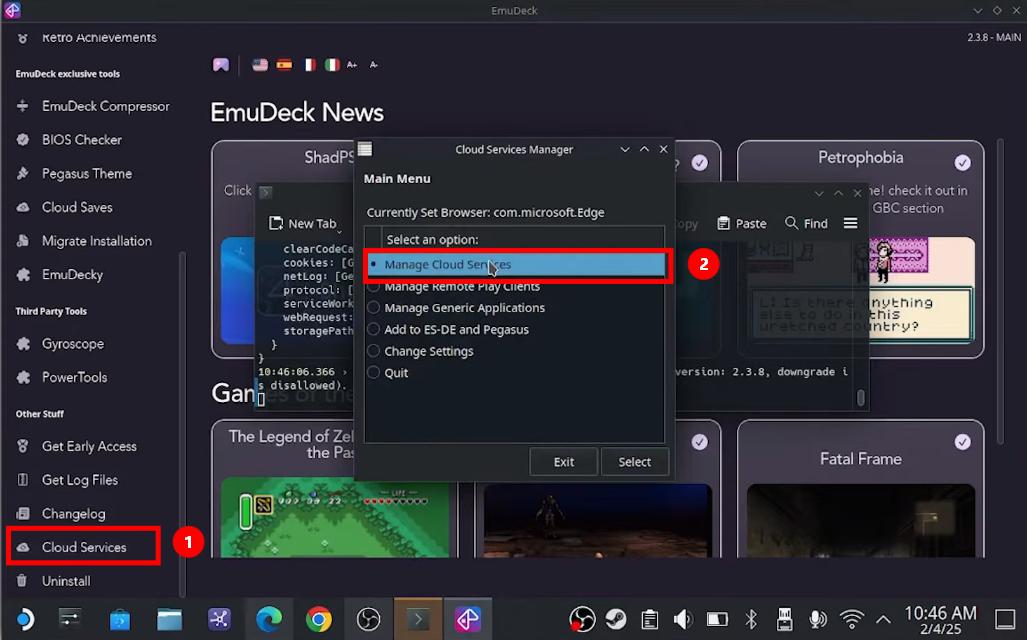The image size is (1027, 640).
Task: Open the Konsole hamburger menu
Action: coord(850,223)
